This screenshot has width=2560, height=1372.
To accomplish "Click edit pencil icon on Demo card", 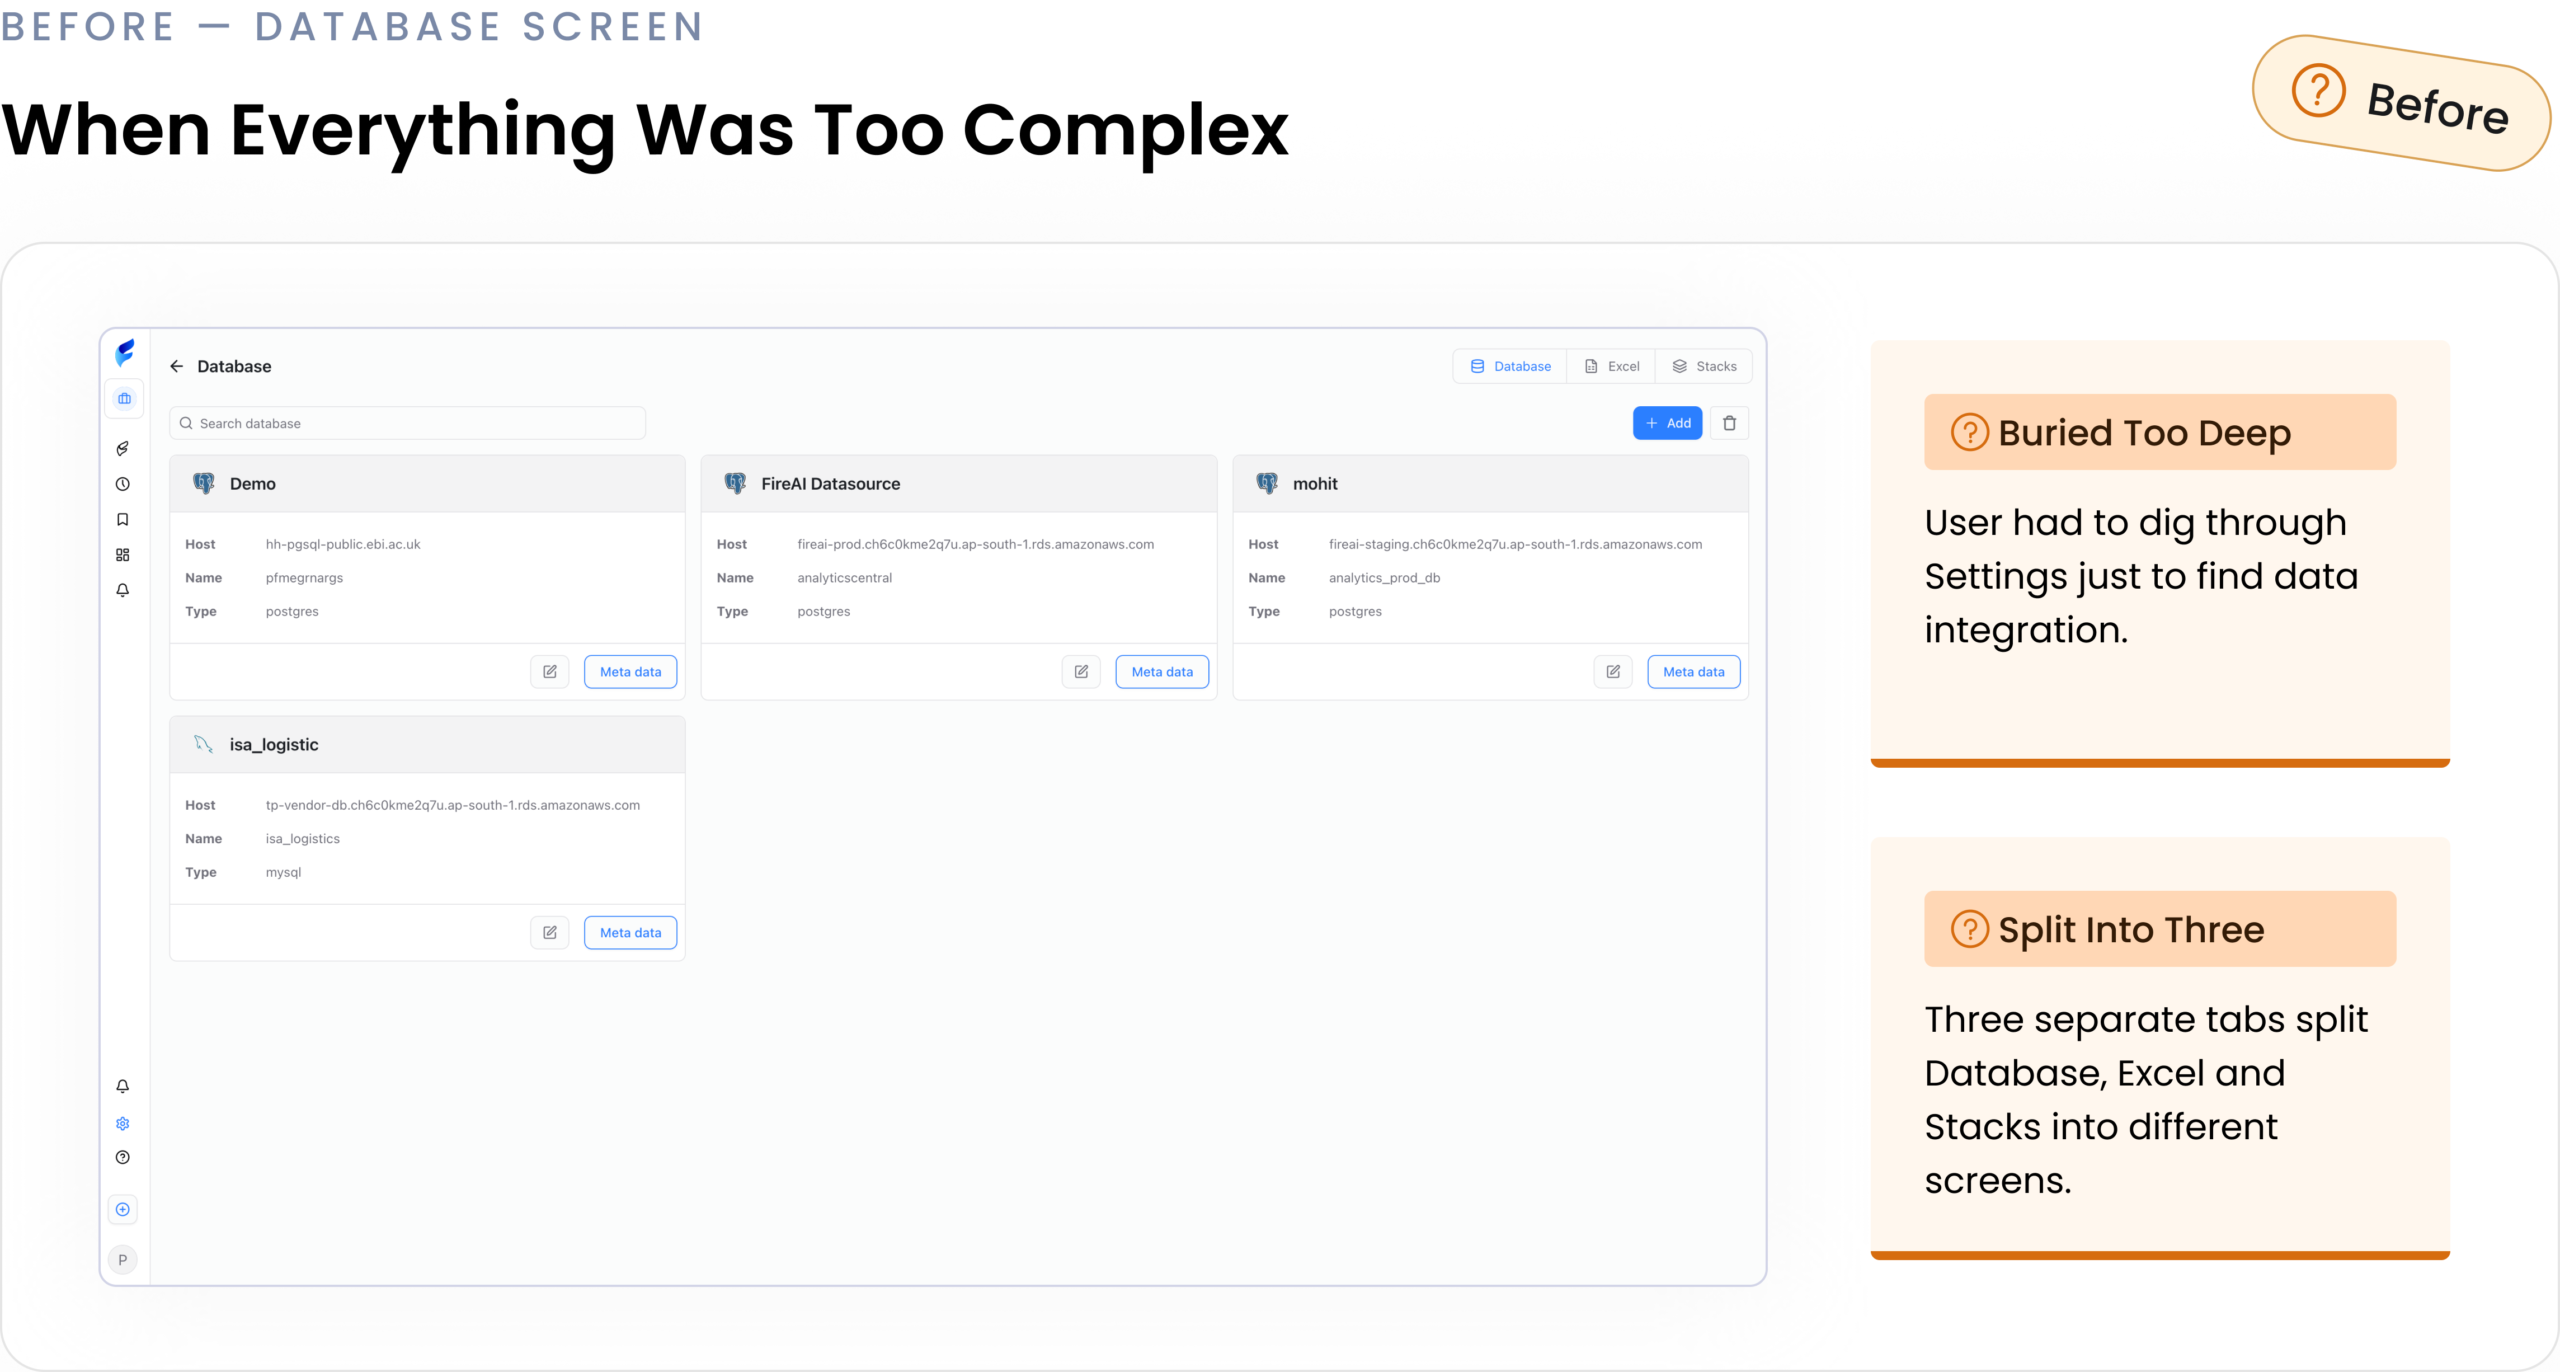I will [x=549, y=672].
